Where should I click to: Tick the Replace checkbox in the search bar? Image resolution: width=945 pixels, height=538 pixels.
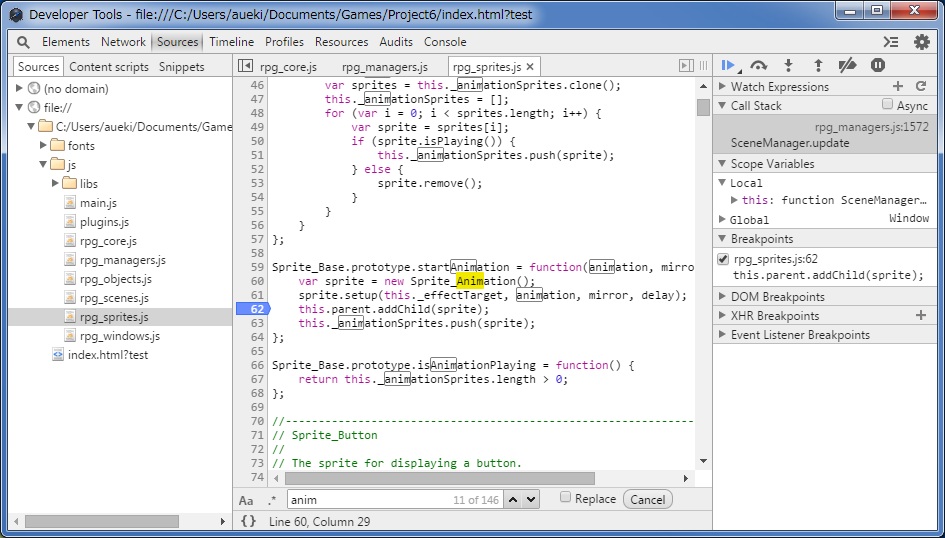(566, 498)
